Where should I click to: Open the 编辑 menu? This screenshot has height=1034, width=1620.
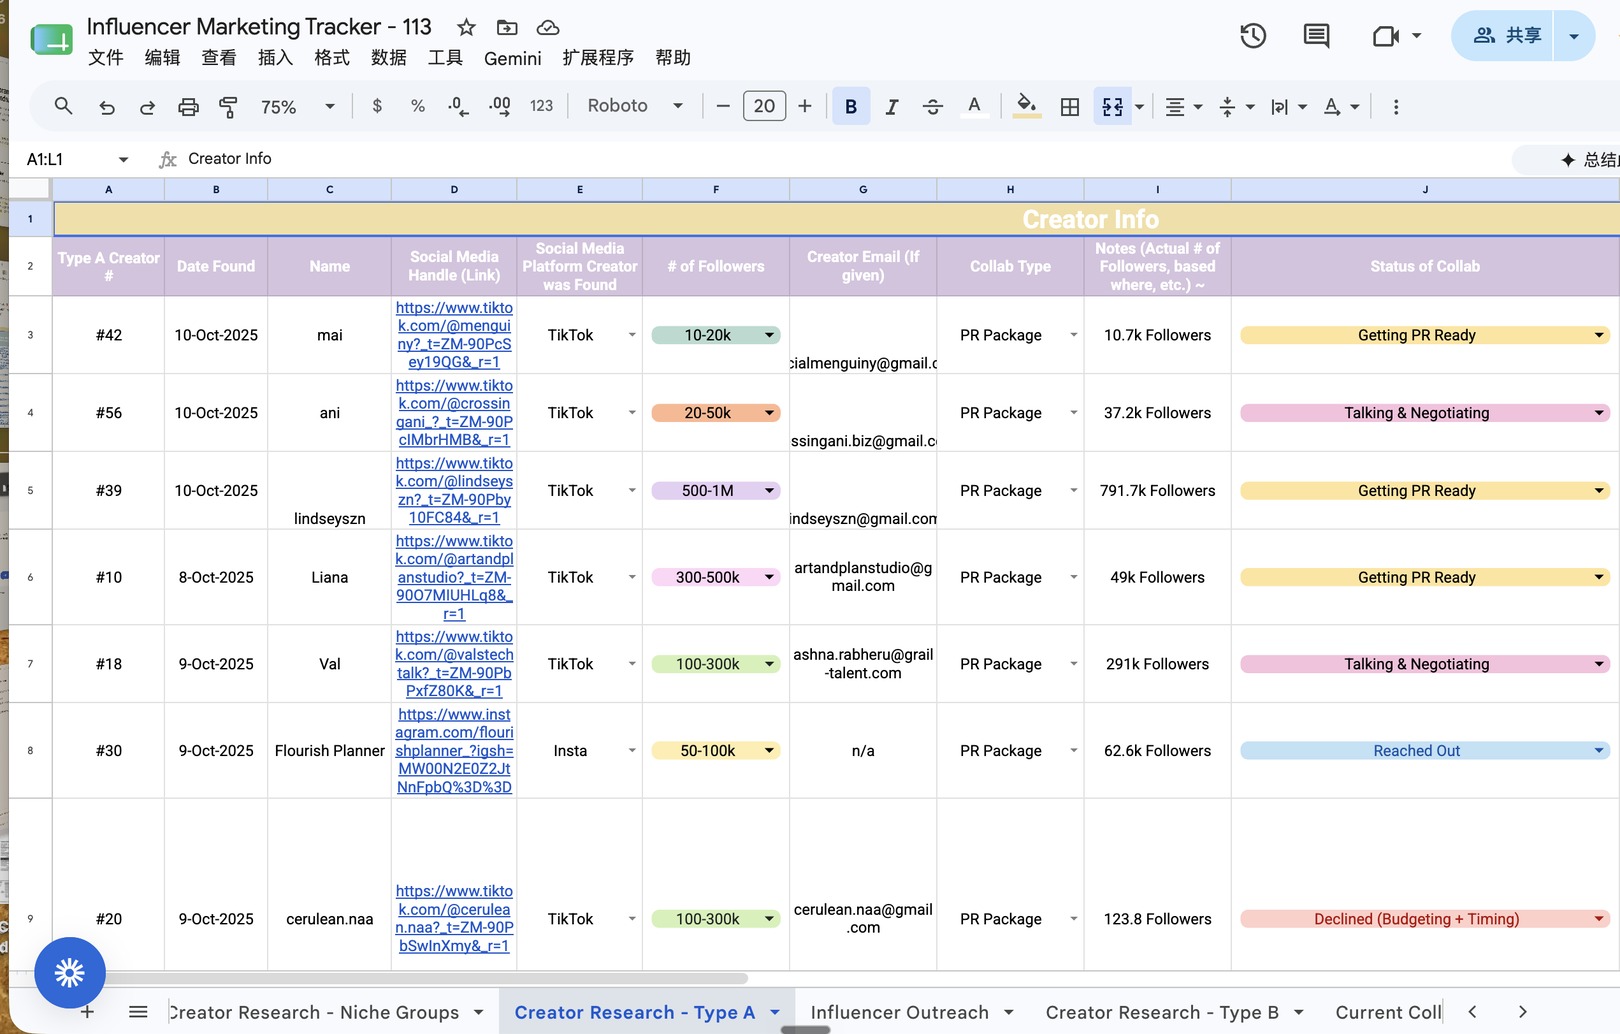[x=162, y=58]
